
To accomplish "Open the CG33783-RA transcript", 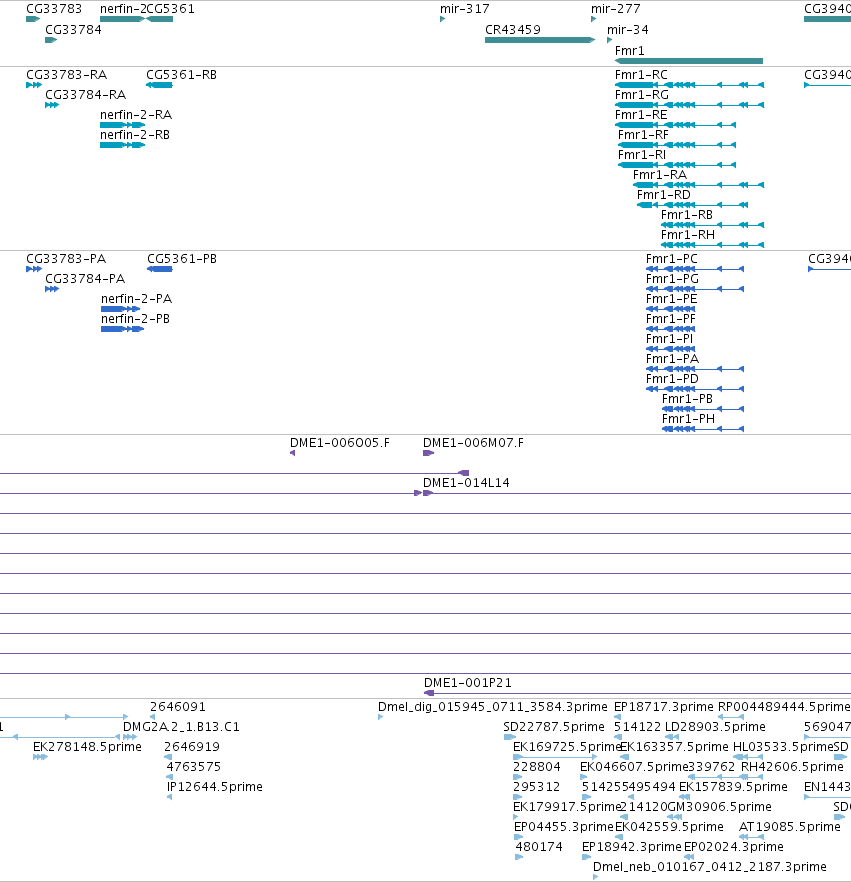I will pyautogui.click(x=34, y=85).
